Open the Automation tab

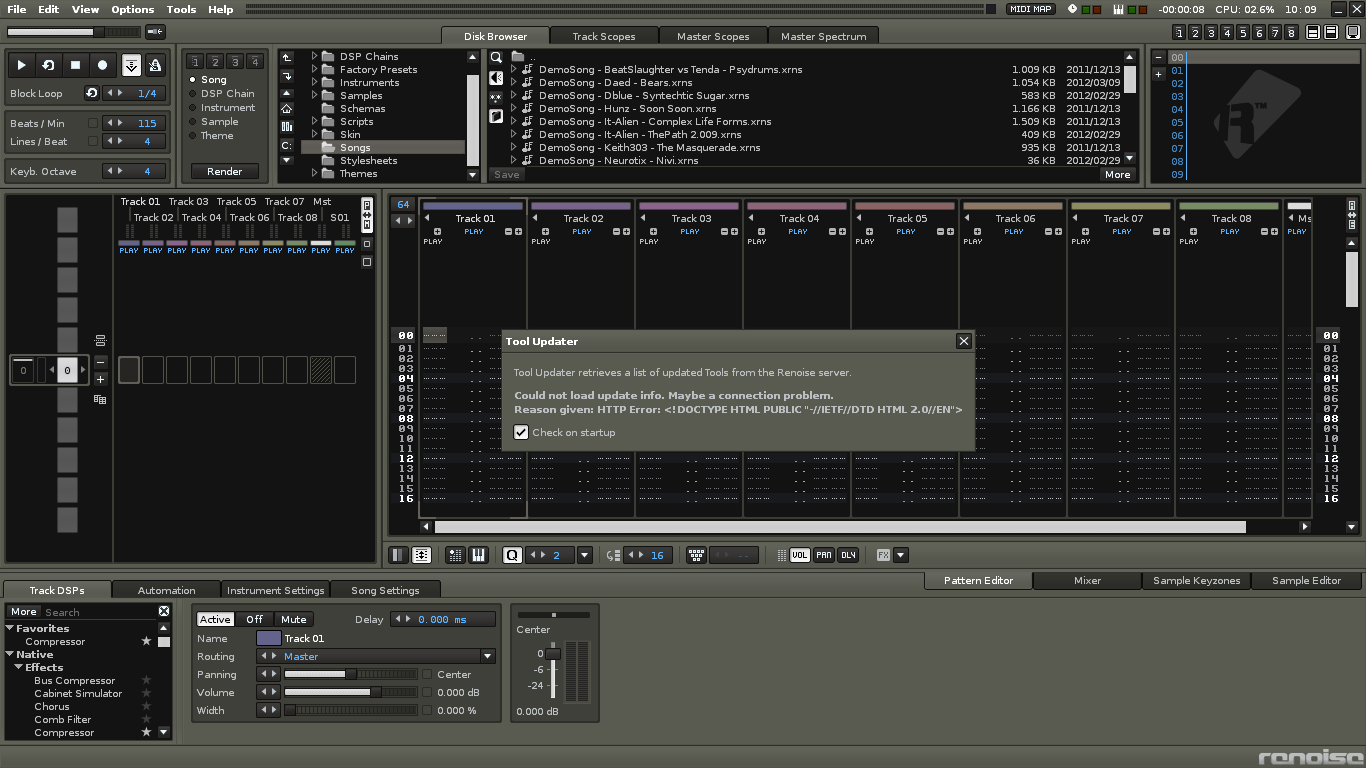coord(166,590)
